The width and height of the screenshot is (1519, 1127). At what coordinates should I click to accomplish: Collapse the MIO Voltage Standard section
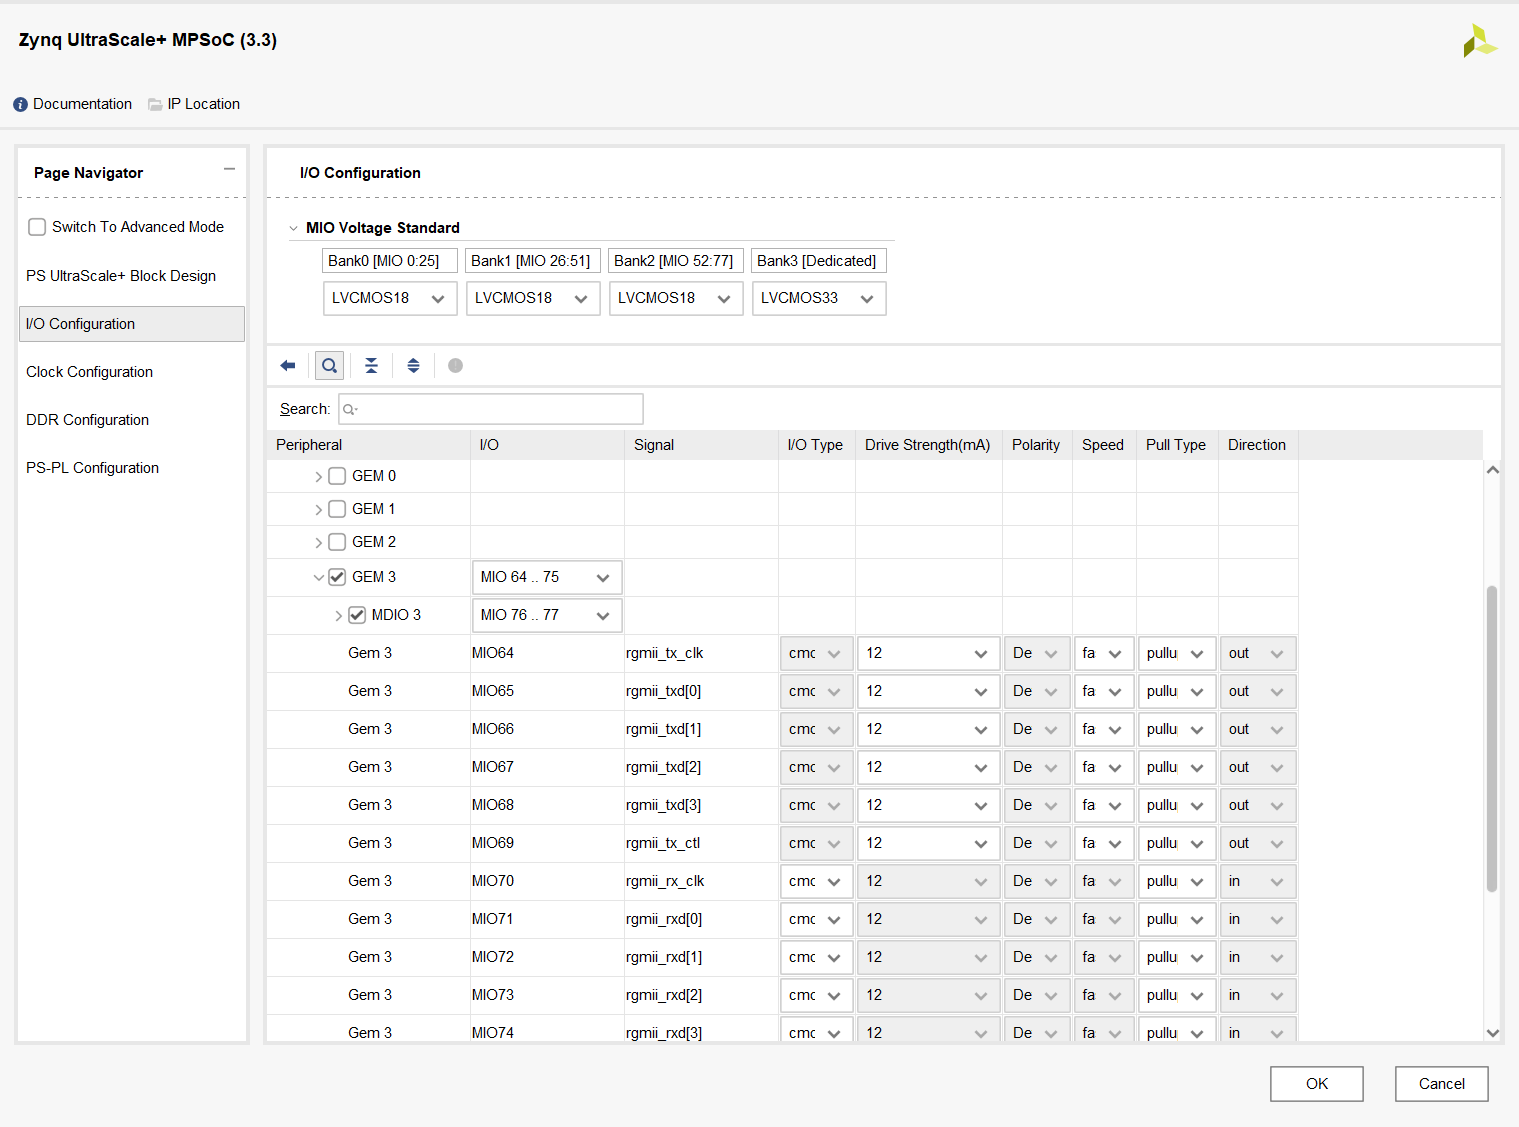pyautogui.click(x=293, y=228)
